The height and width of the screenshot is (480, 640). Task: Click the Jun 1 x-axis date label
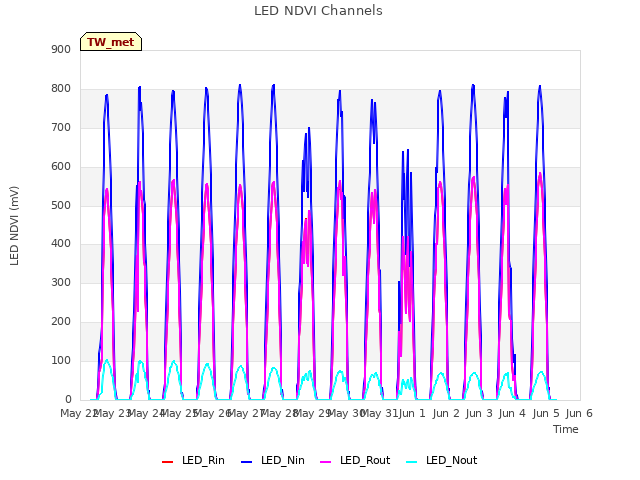tap(412, 413)
